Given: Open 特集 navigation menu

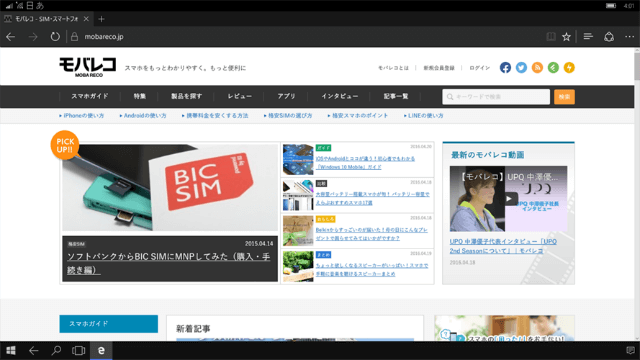Looking at the screenshot, I should (x=140, y=96).
